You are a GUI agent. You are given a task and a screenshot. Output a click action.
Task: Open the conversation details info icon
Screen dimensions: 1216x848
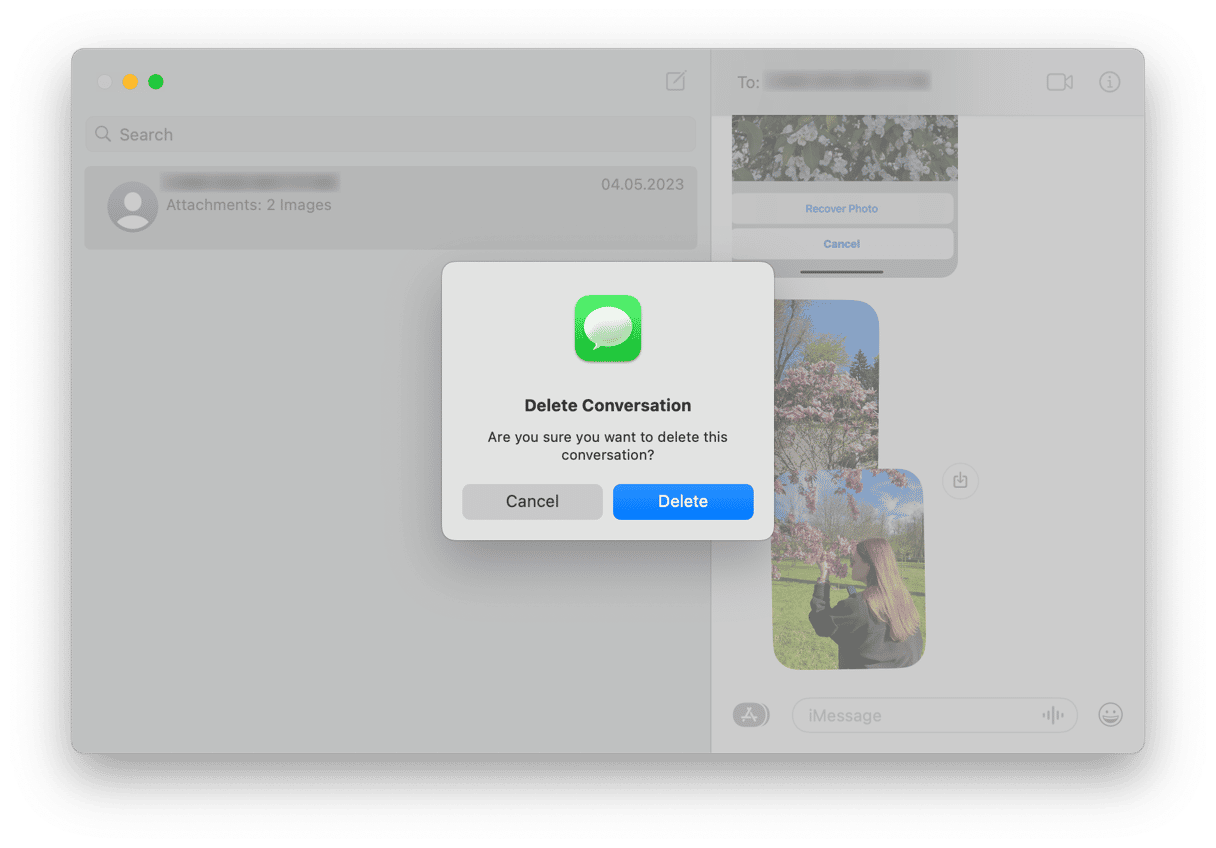point(1109,82)
